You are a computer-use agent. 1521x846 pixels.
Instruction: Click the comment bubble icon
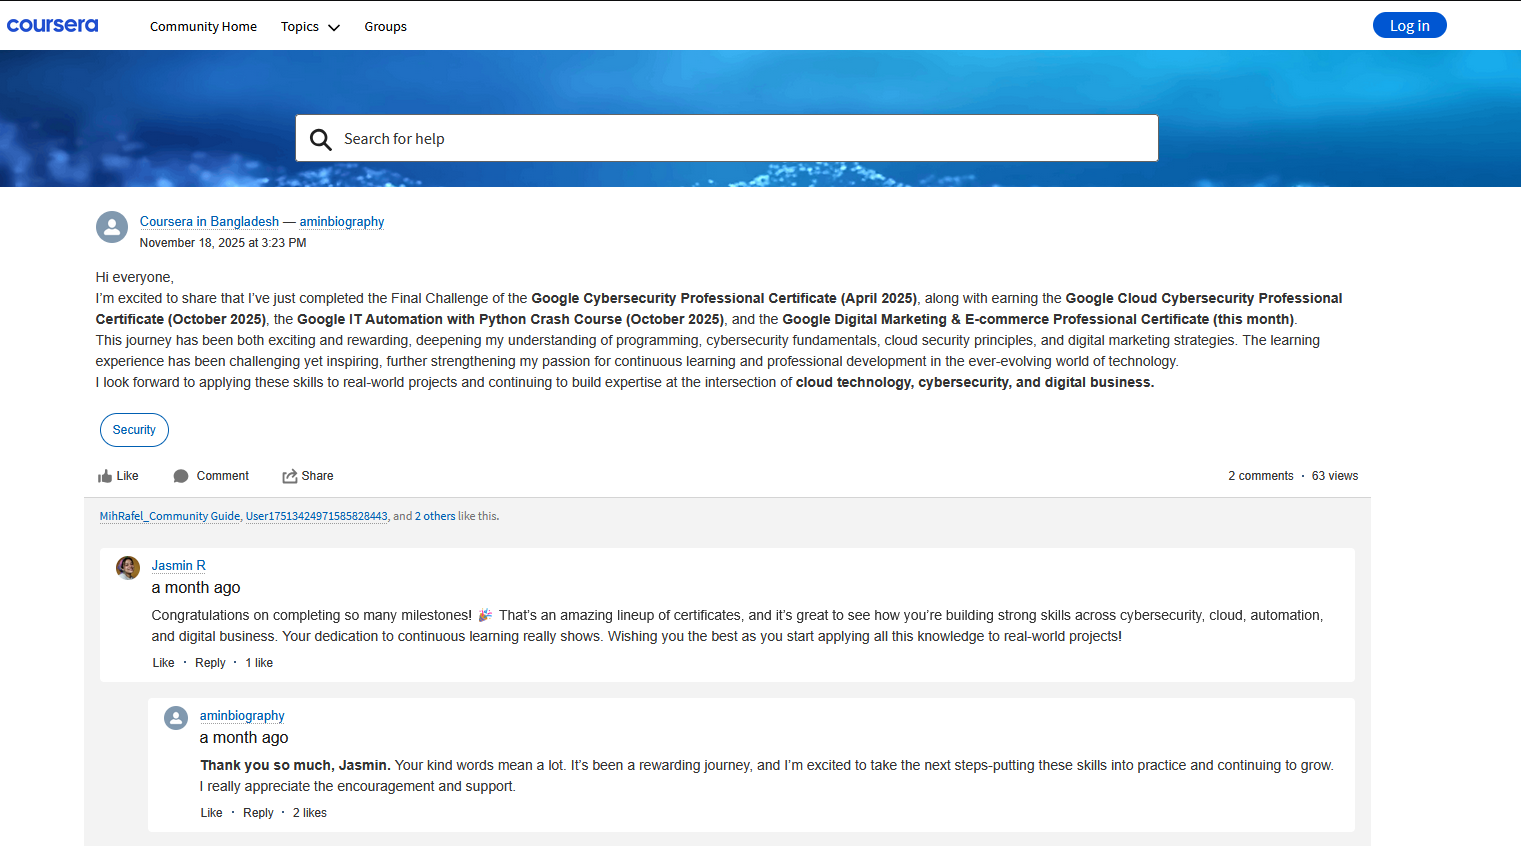181,476
